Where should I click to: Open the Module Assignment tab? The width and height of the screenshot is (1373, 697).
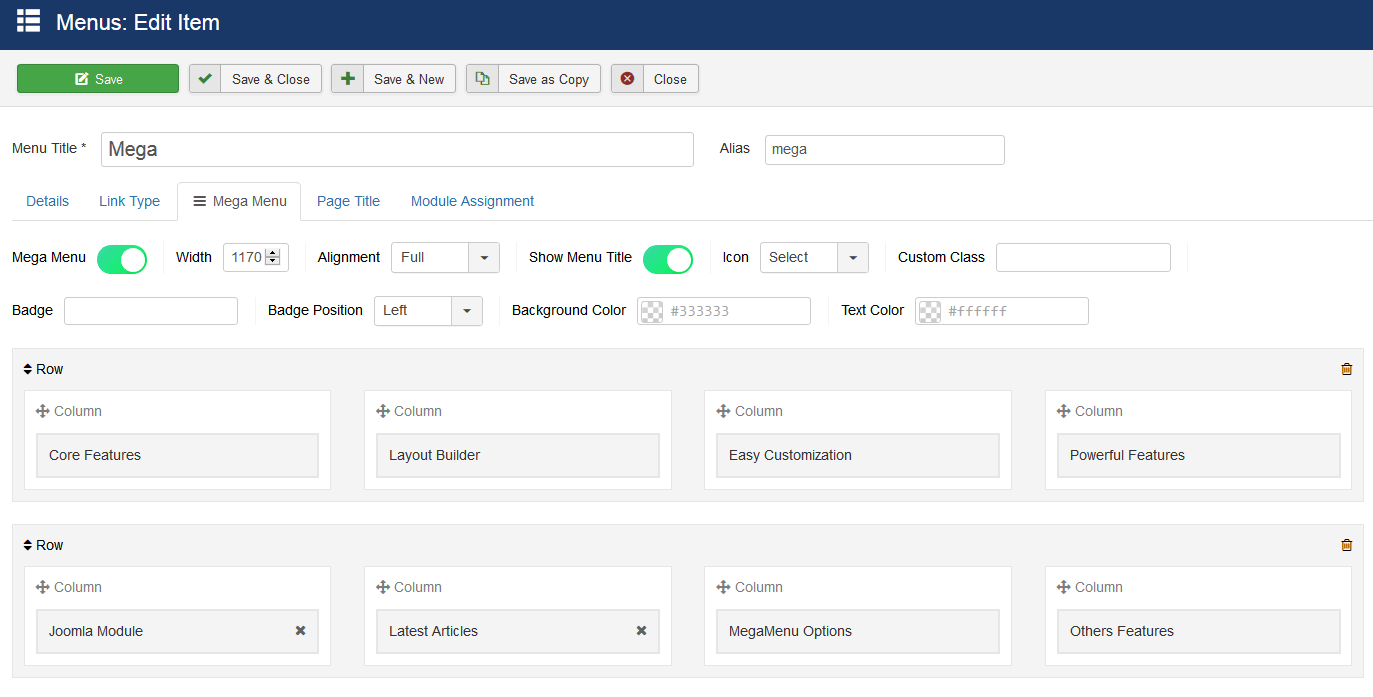[x=472, y=201]
